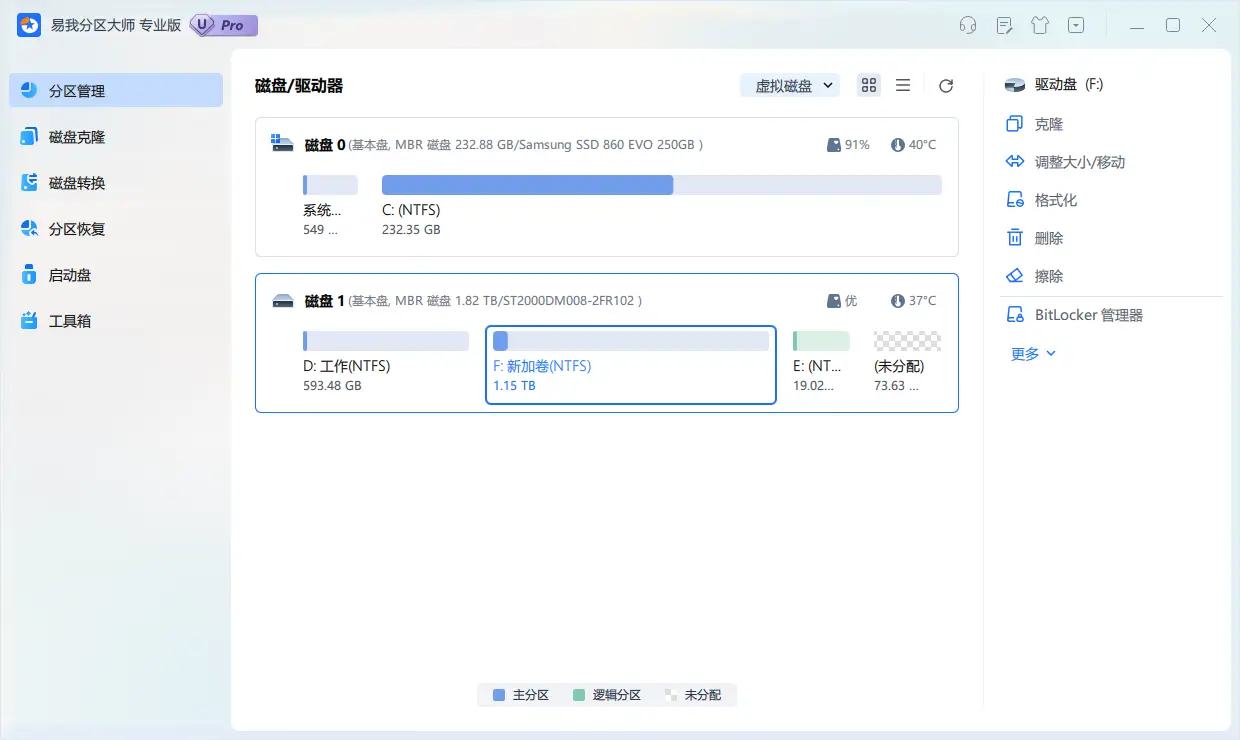Viewport: 1240px width, 740px height.
Task: Refresh the disk list
Action: coord(945,85)
